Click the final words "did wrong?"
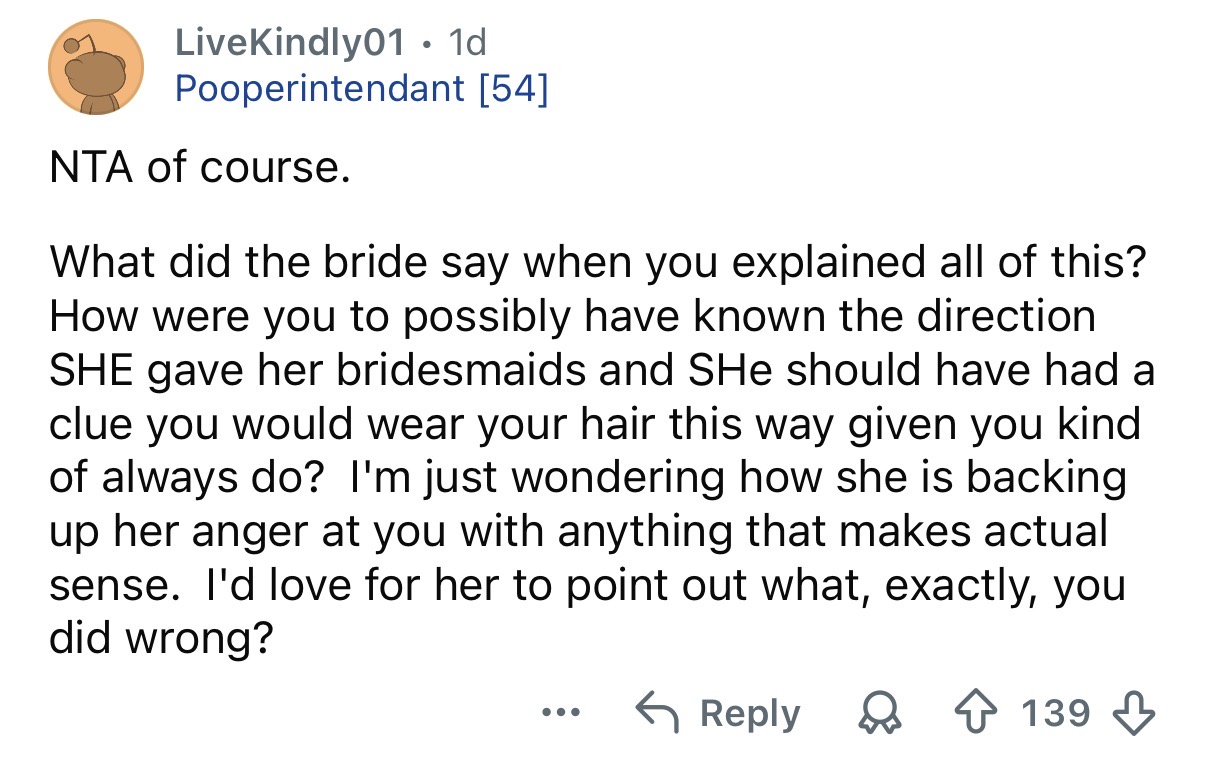1206x760 pixels. click(x=161, y=639)
